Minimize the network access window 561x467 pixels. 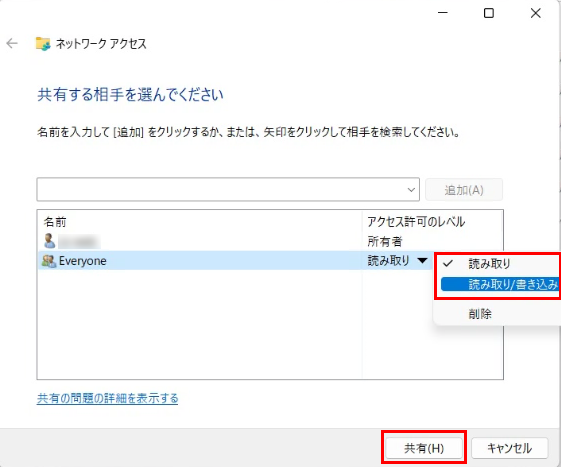pos(443,13)
